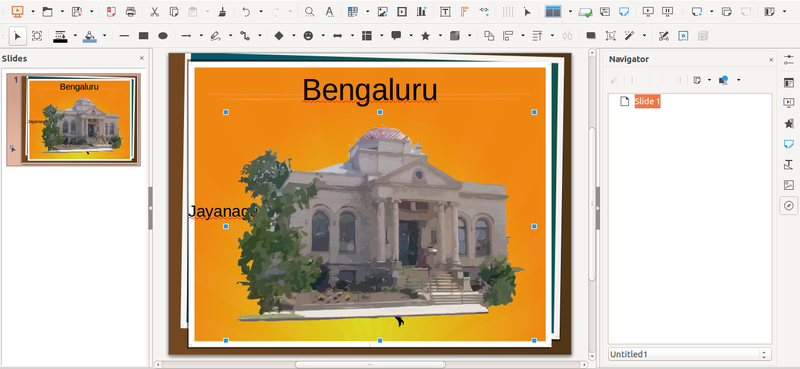Click the vertical scrollbar of the slide editor
This screenshot has height=369, width=800.
592,204
